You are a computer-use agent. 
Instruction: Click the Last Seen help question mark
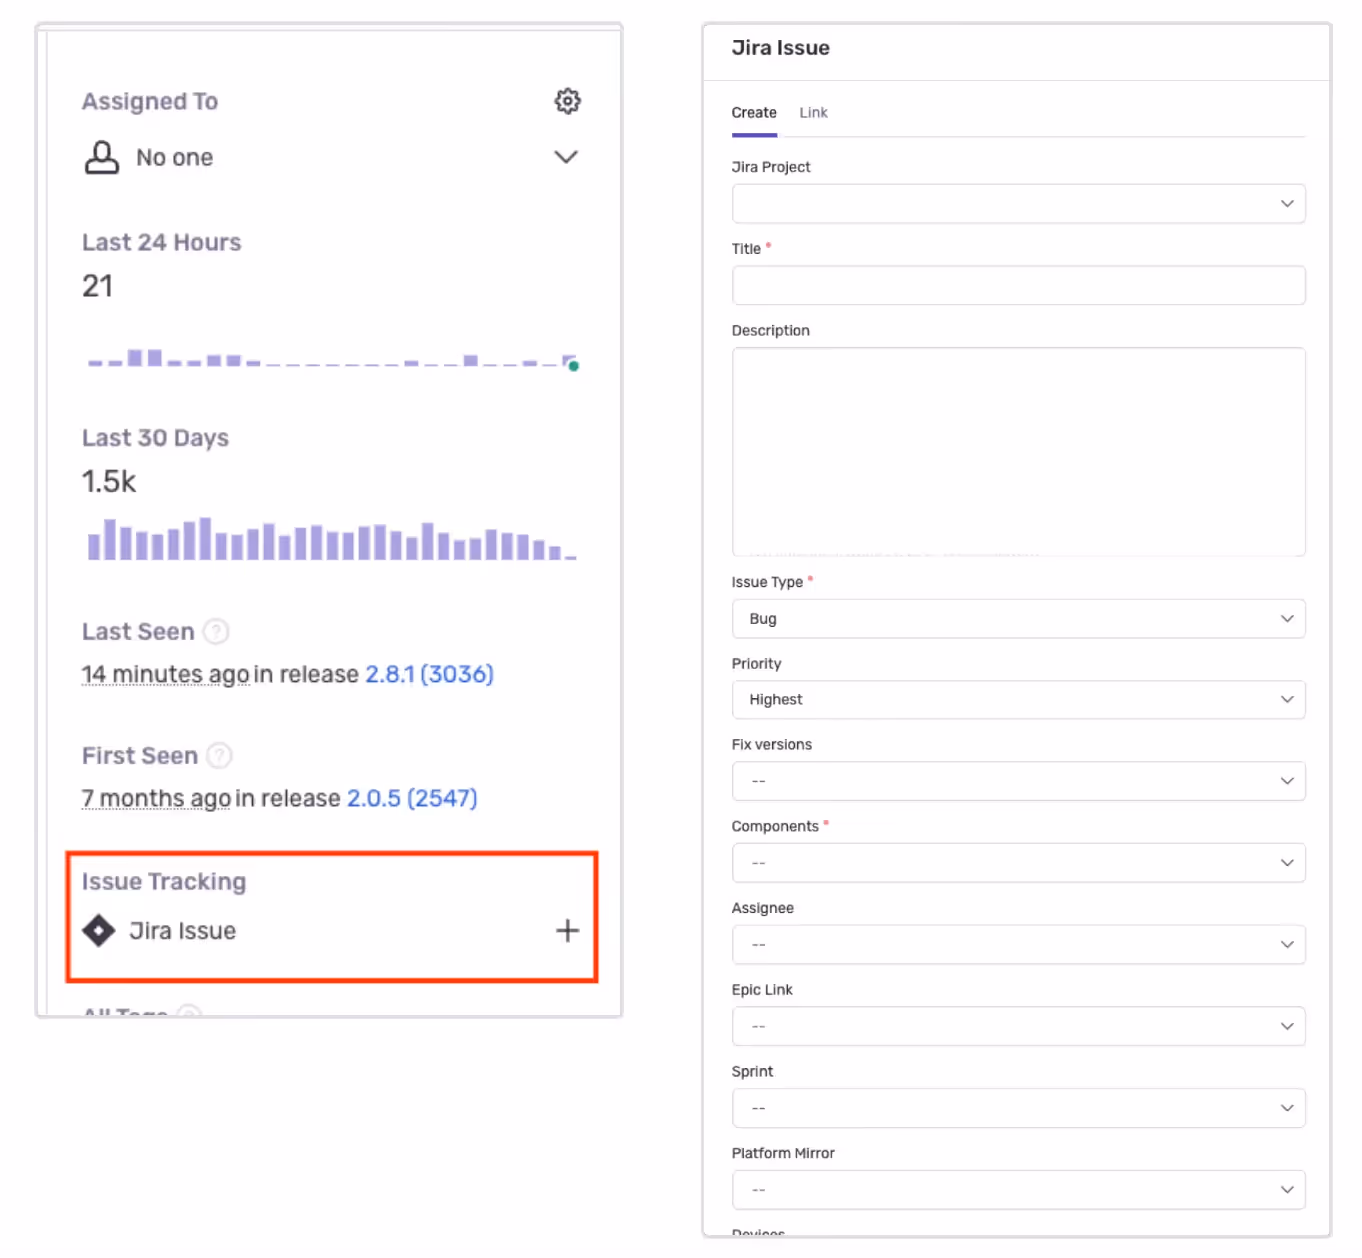click(x=216, y=632)
